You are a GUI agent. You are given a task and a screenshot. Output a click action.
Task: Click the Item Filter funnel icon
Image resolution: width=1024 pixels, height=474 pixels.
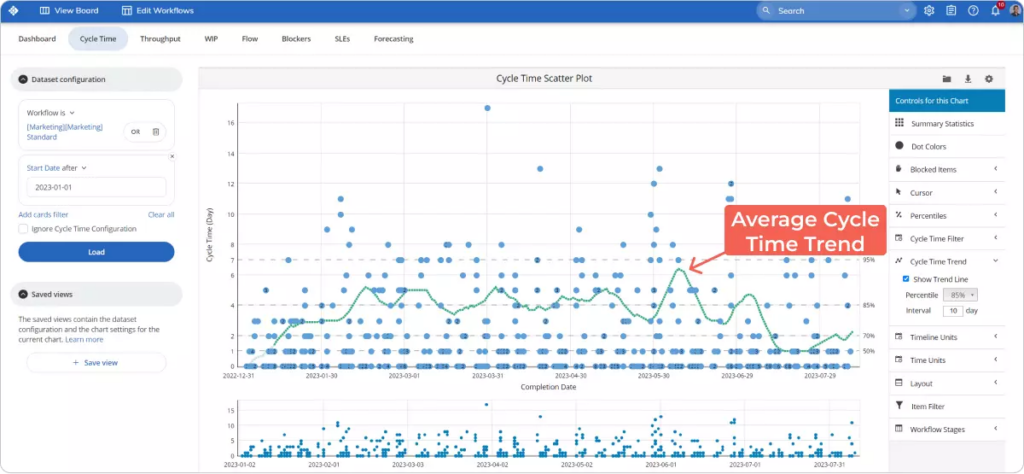click(899, 405)
